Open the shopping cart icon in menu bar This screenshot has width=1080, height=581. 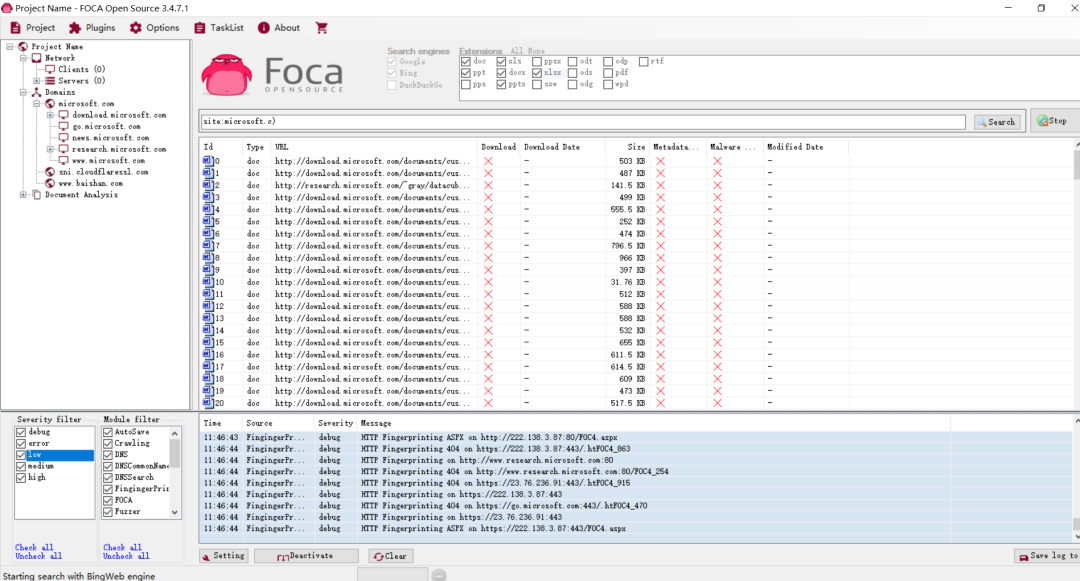(x=321, y=28)
